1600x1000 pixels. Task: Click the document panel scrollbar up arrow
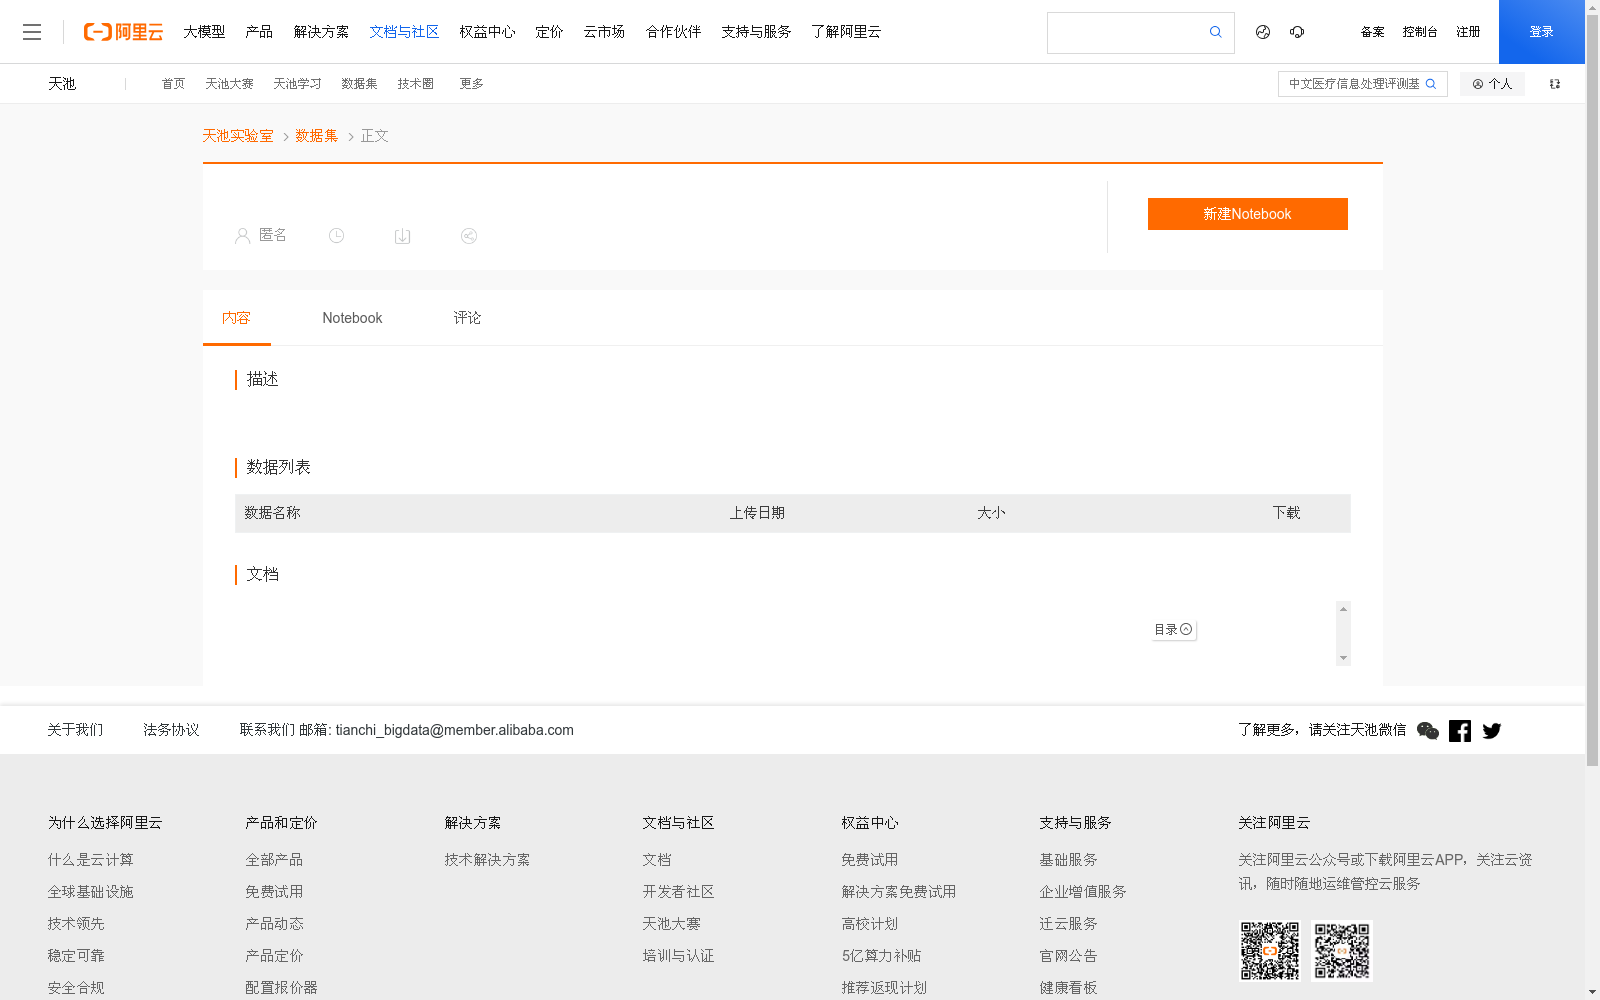point(1344,608)
